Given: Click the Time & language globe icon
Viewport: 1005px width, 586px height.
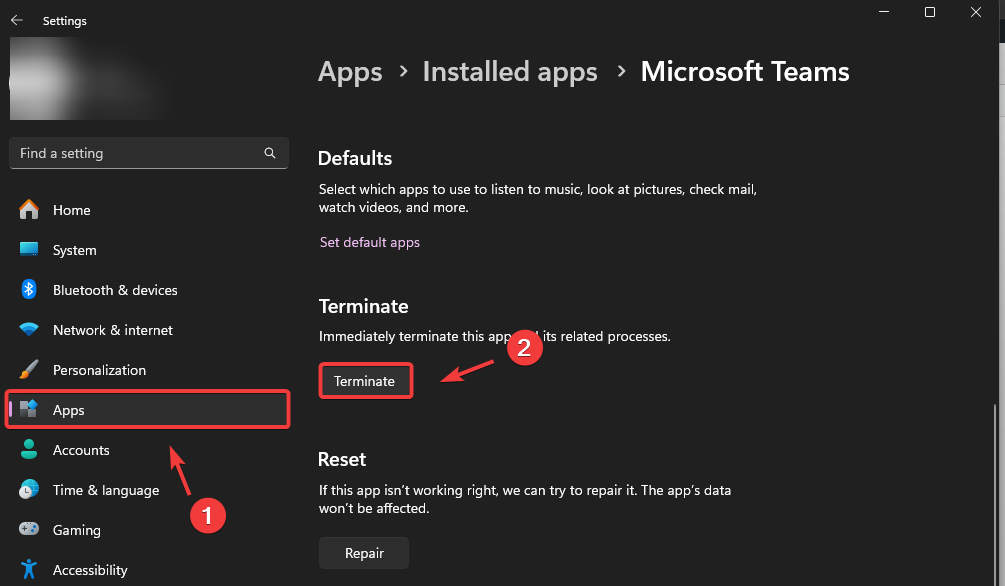Looking at the screenshot, I should [x=29, y=490].
